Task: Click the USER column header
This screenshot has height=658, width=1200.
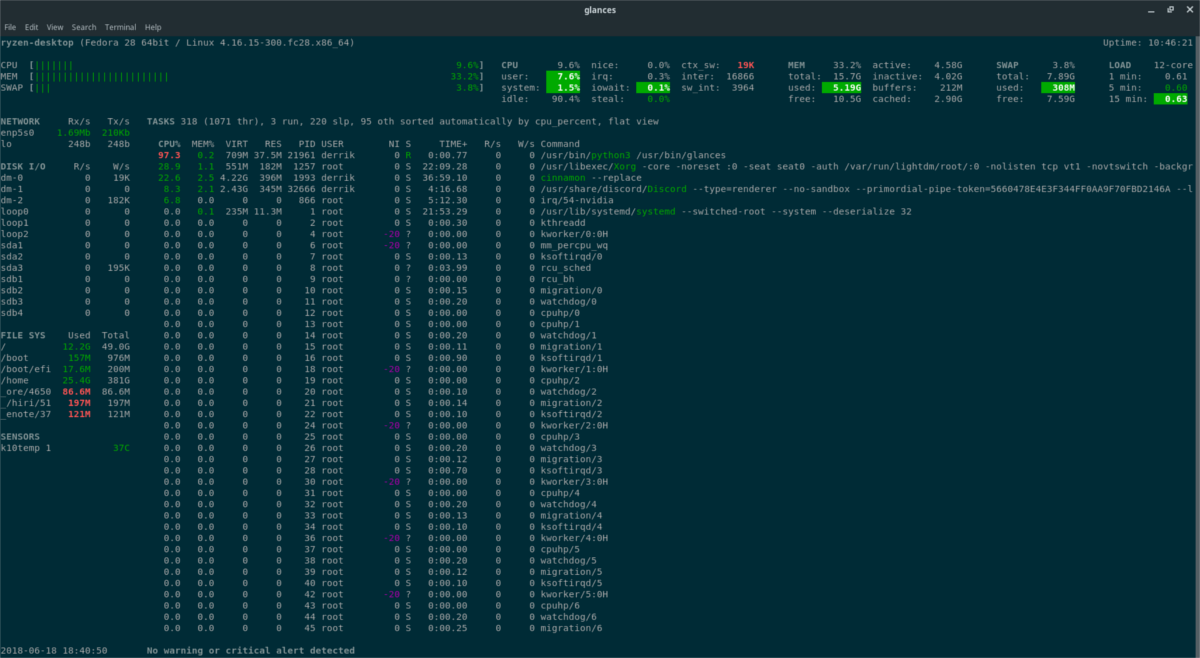Action: pos(333,144)
